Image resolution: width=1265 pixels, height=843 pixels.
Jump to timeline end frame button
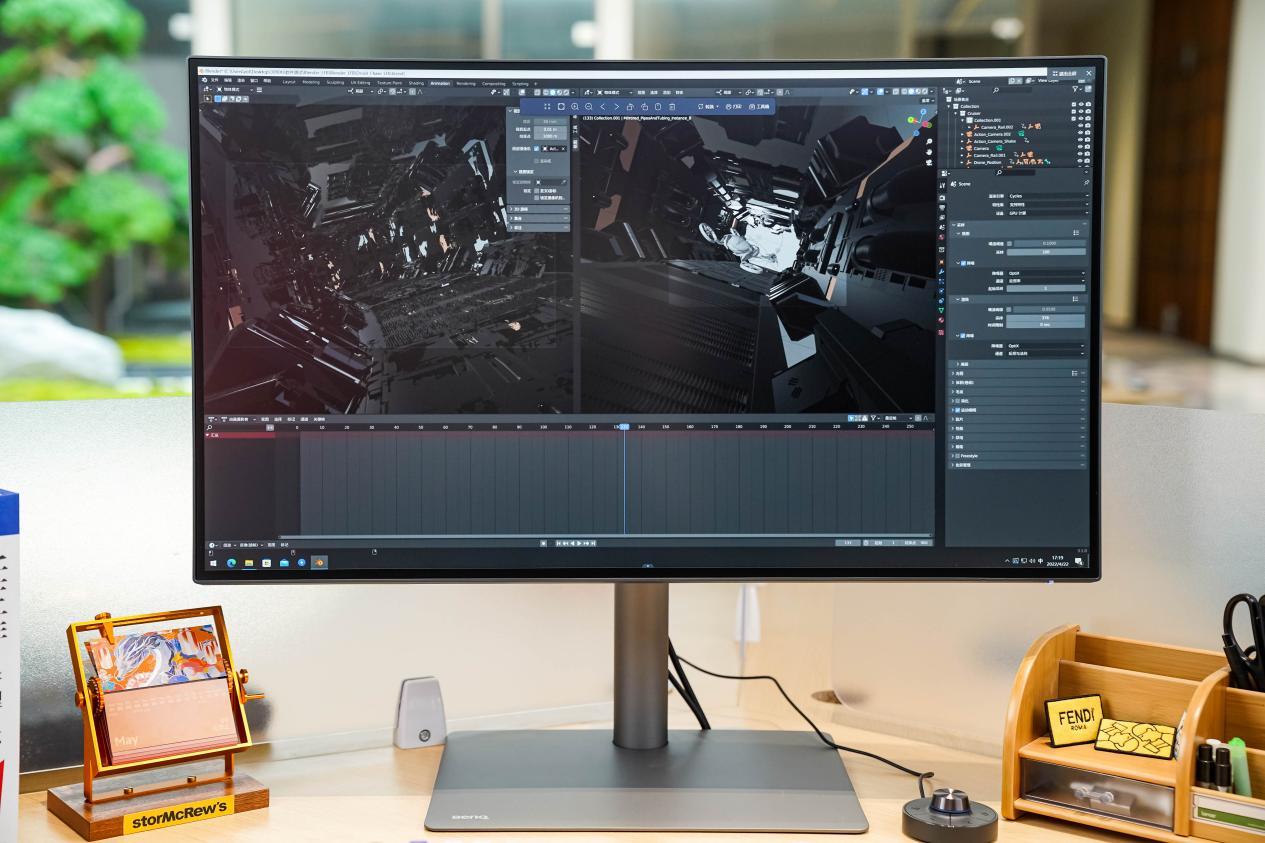pyautogui.click(x=593, y=543)
